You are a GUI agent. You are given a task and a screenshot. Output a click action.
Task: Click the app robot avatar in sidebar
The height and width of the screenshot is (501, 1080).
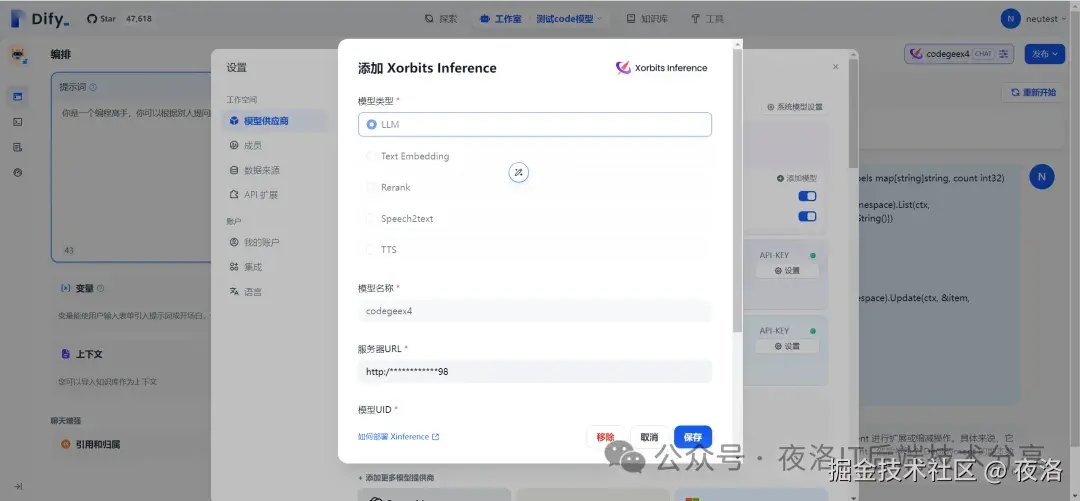coord(18,55)
